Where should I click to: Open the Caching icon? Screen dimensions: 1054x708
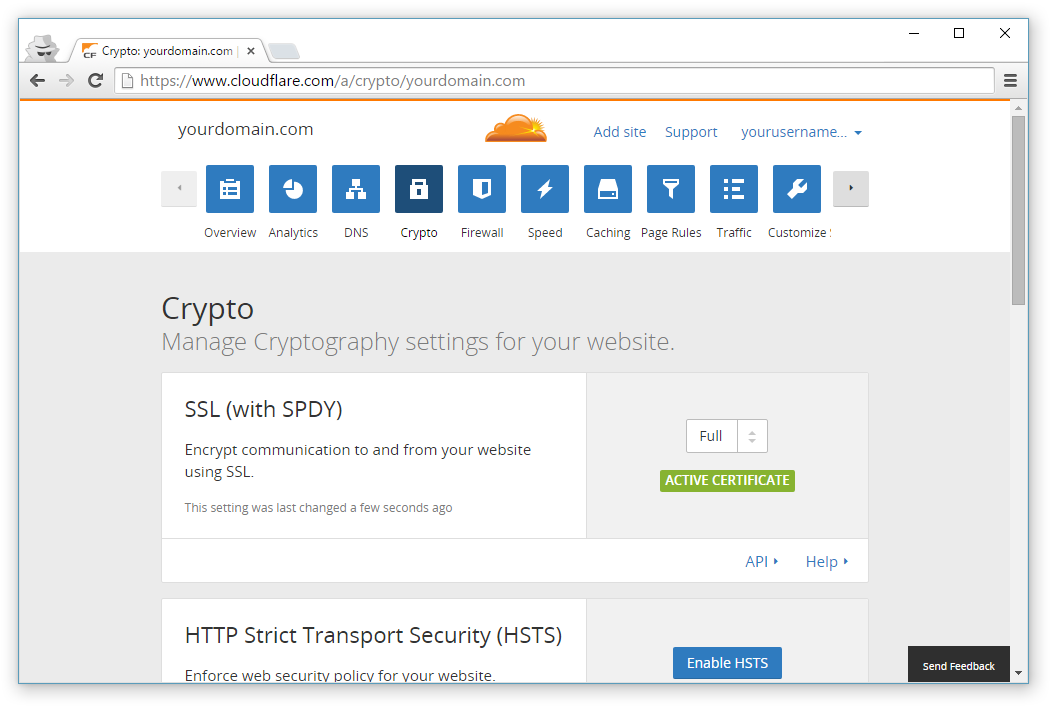pyautogui.click(x=607, y=189)
